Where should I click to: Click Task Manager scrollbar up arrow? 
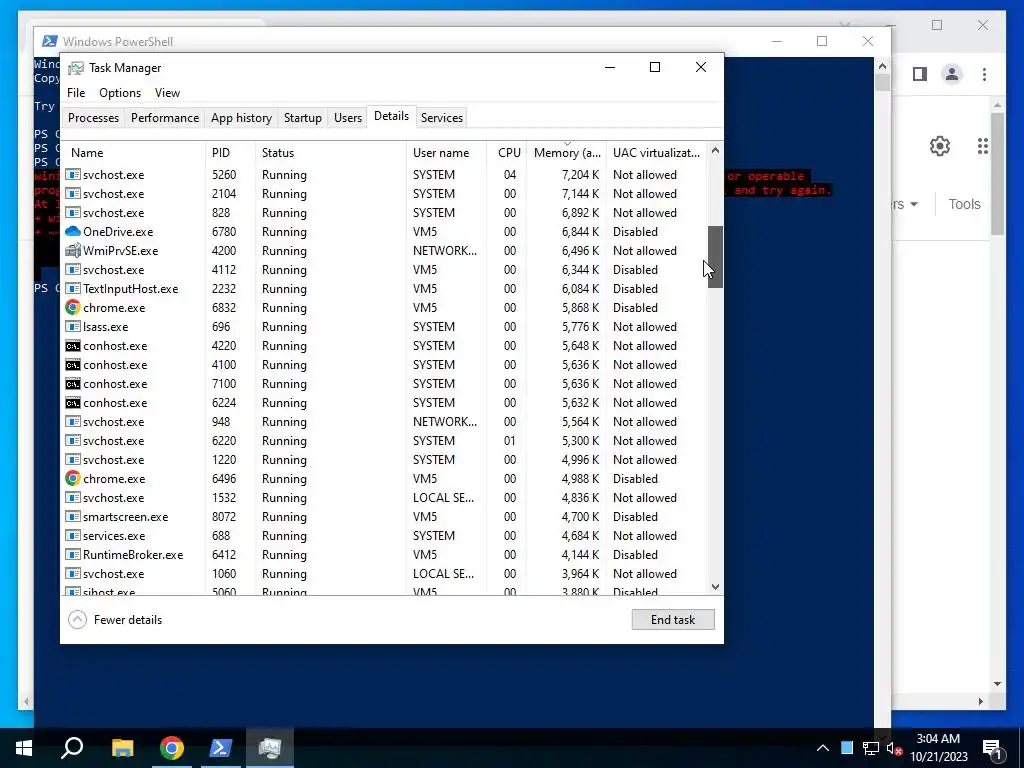click(x=715, y=150)
